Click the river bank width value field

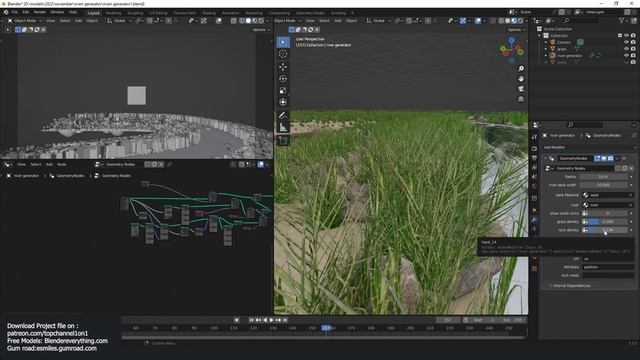[603, 185]
